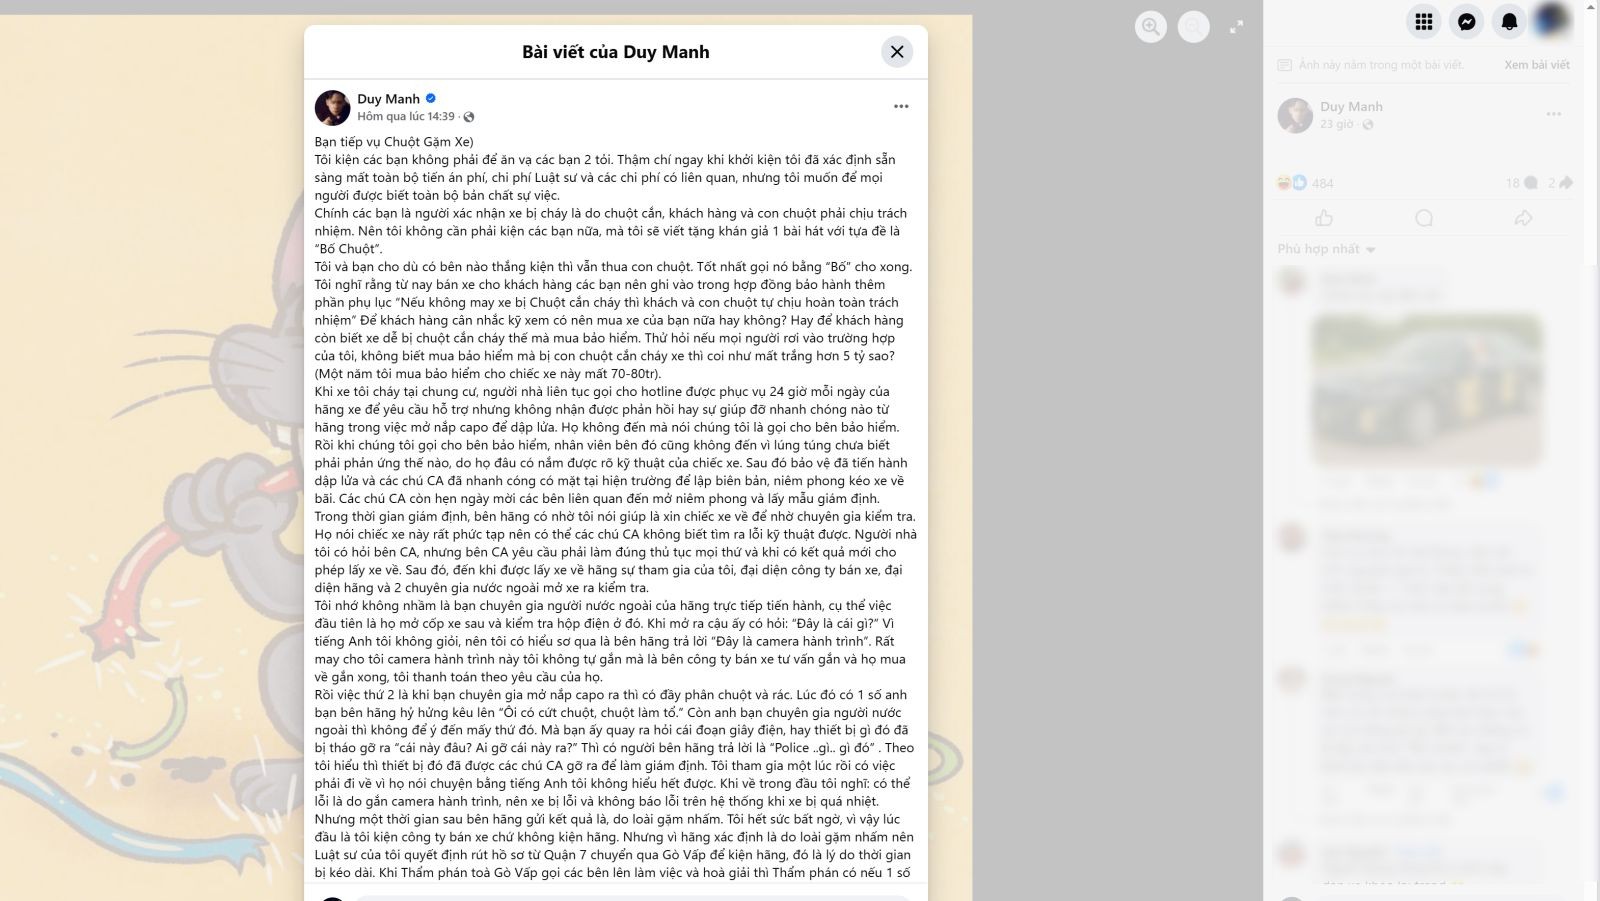Like the photo with thumbs-up button
The width and height of the screenshot is (1600, 901).
pos(1325,218)
